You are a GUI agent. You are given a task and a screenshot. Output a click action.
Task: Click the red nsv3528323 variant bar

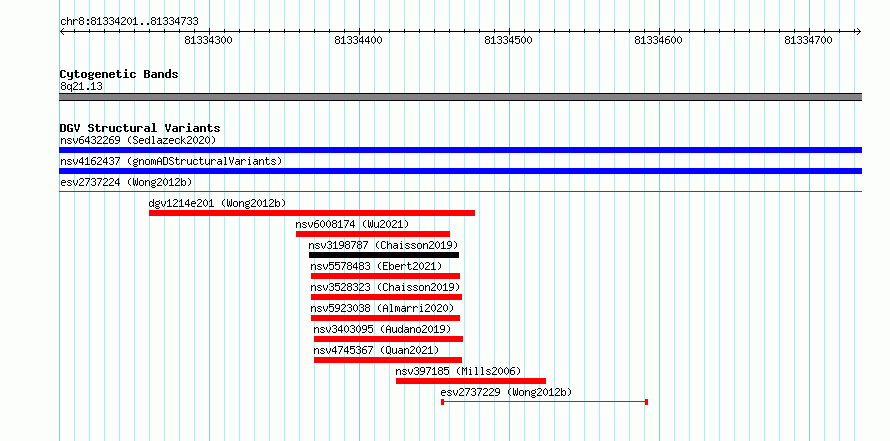click(x=386, y=297)
